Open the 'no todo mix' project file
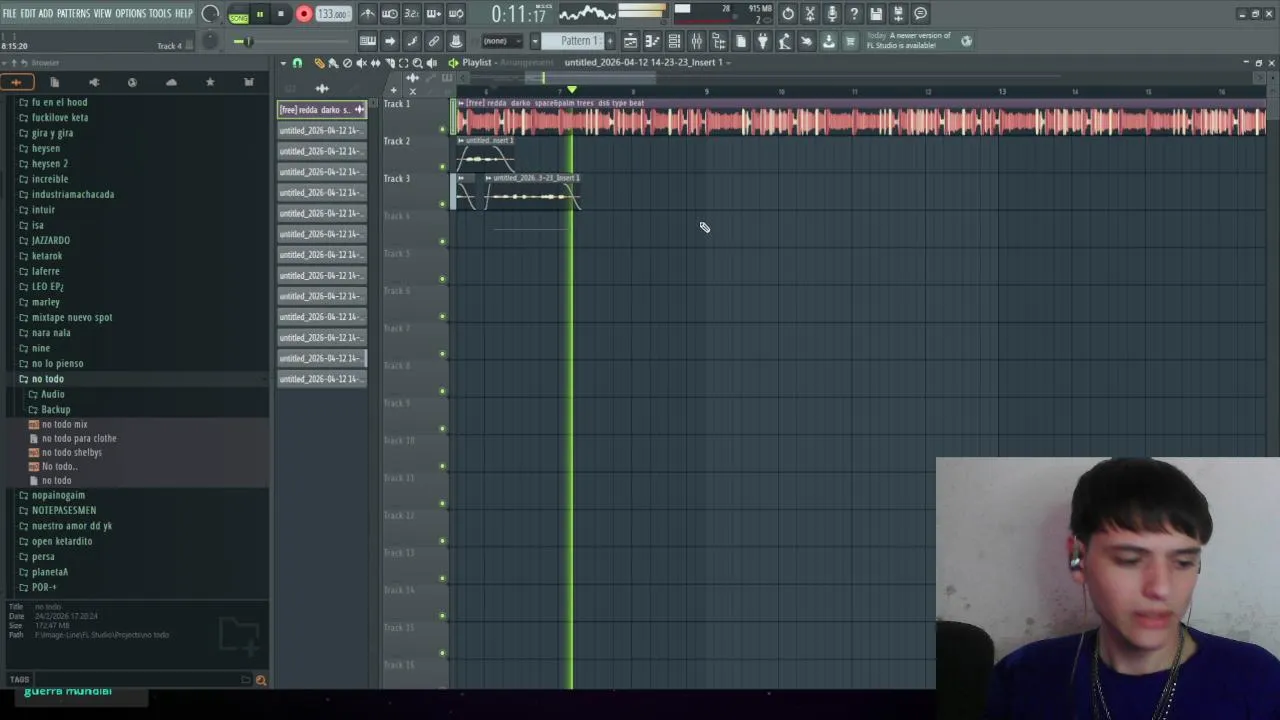 point(64,424)
